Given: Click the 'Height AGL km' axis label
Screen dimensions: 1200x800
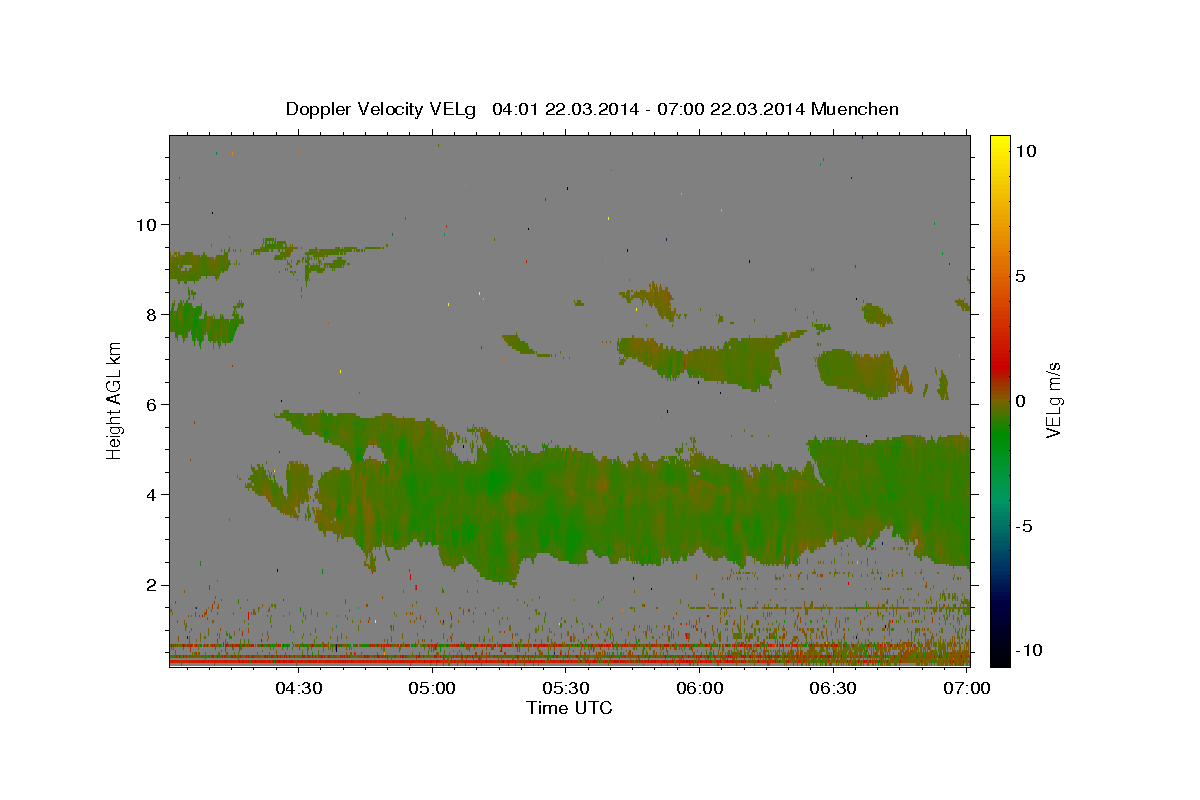Looking at the screenshot, I should click(x=115, y=400).
